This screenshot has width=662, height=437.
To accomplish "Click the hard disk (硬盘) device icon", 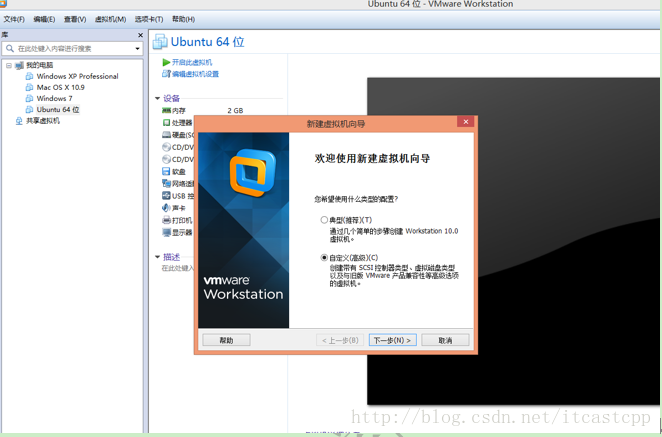I will [166, 135].
